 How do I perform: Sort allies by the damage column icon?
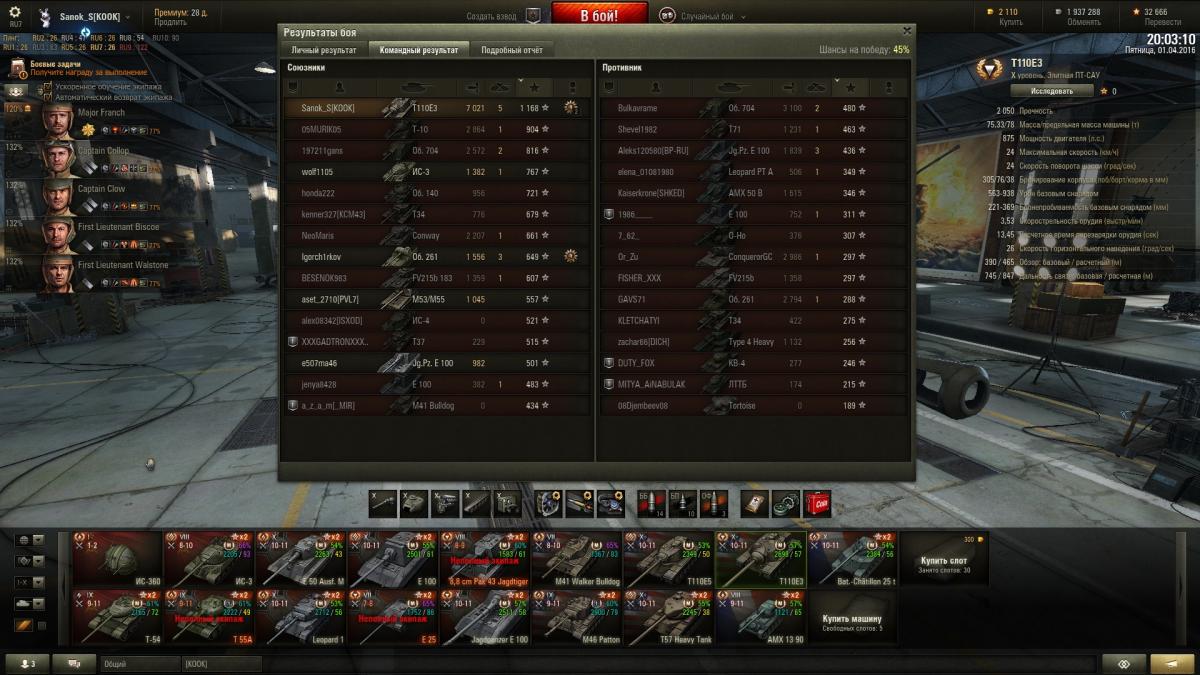(x=475, y=87)
